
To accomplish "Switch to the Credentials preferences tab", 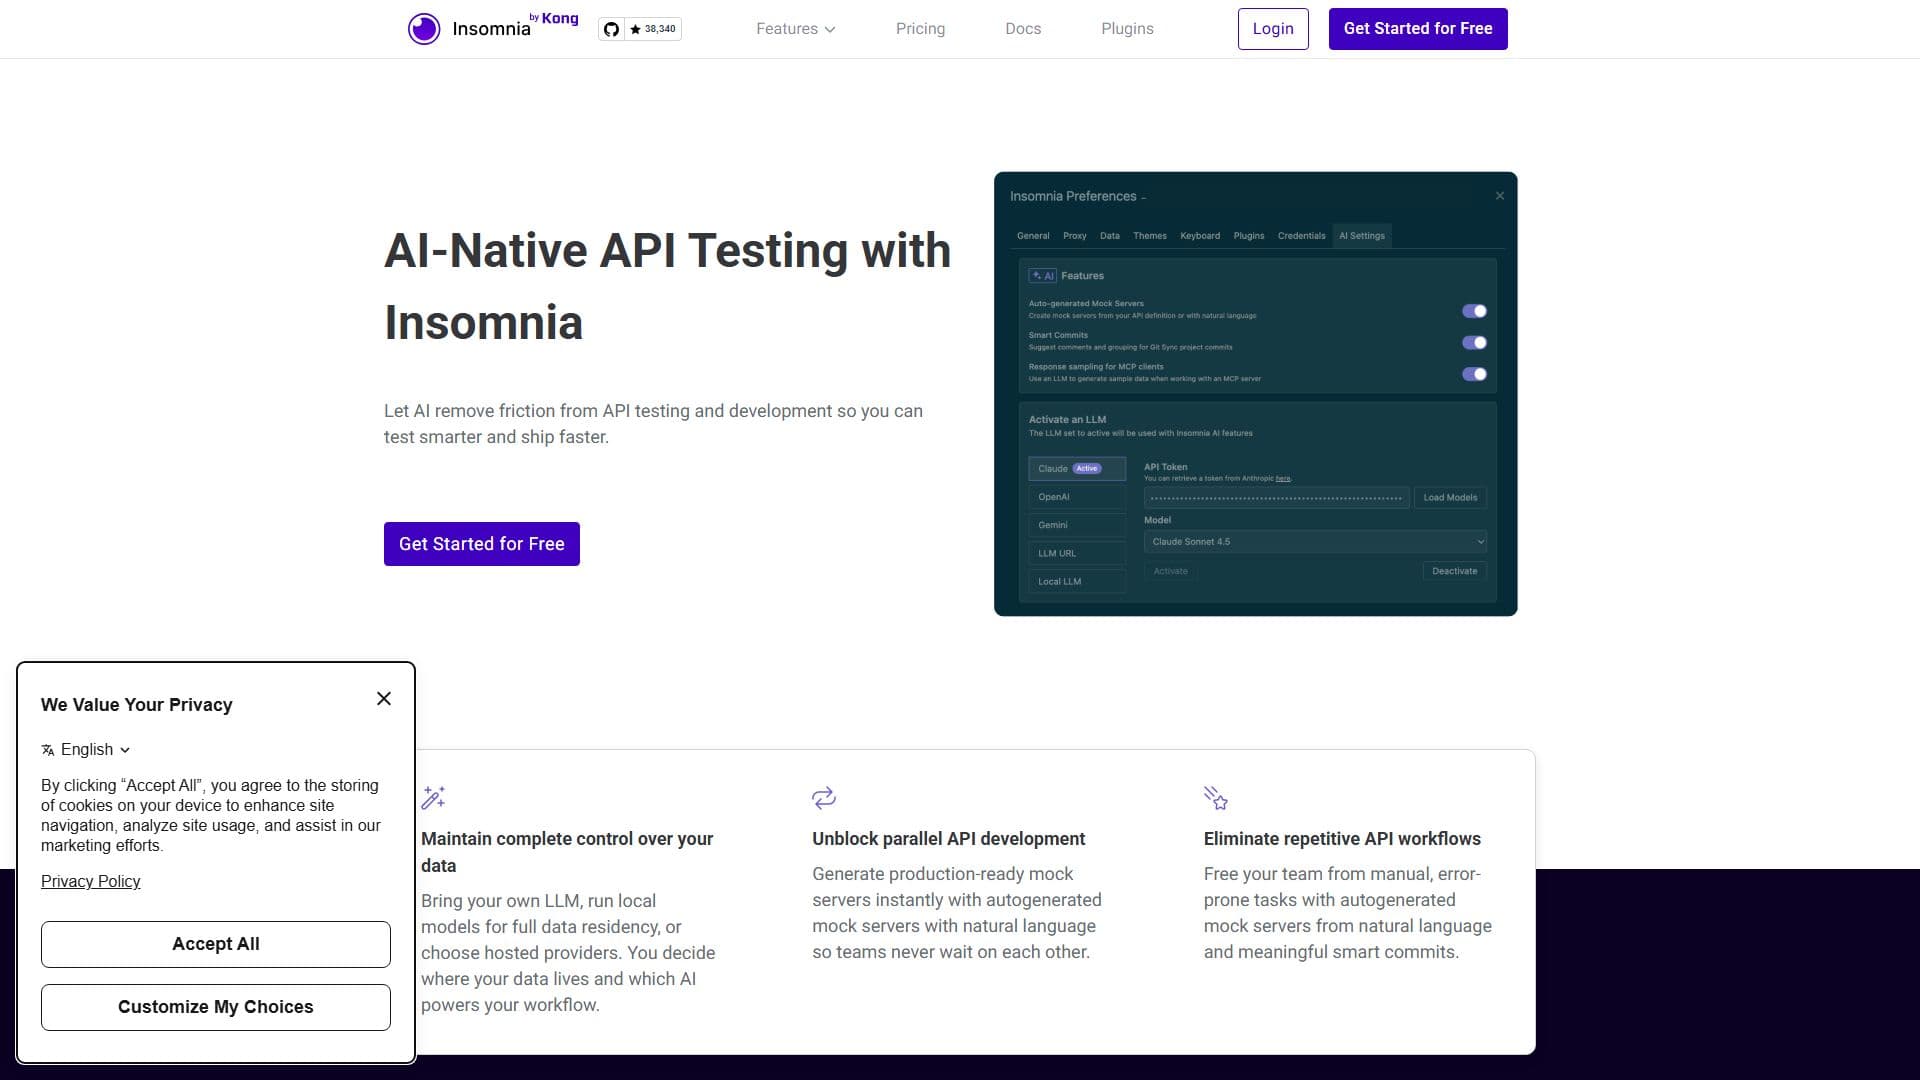I will coord(1301,236).
